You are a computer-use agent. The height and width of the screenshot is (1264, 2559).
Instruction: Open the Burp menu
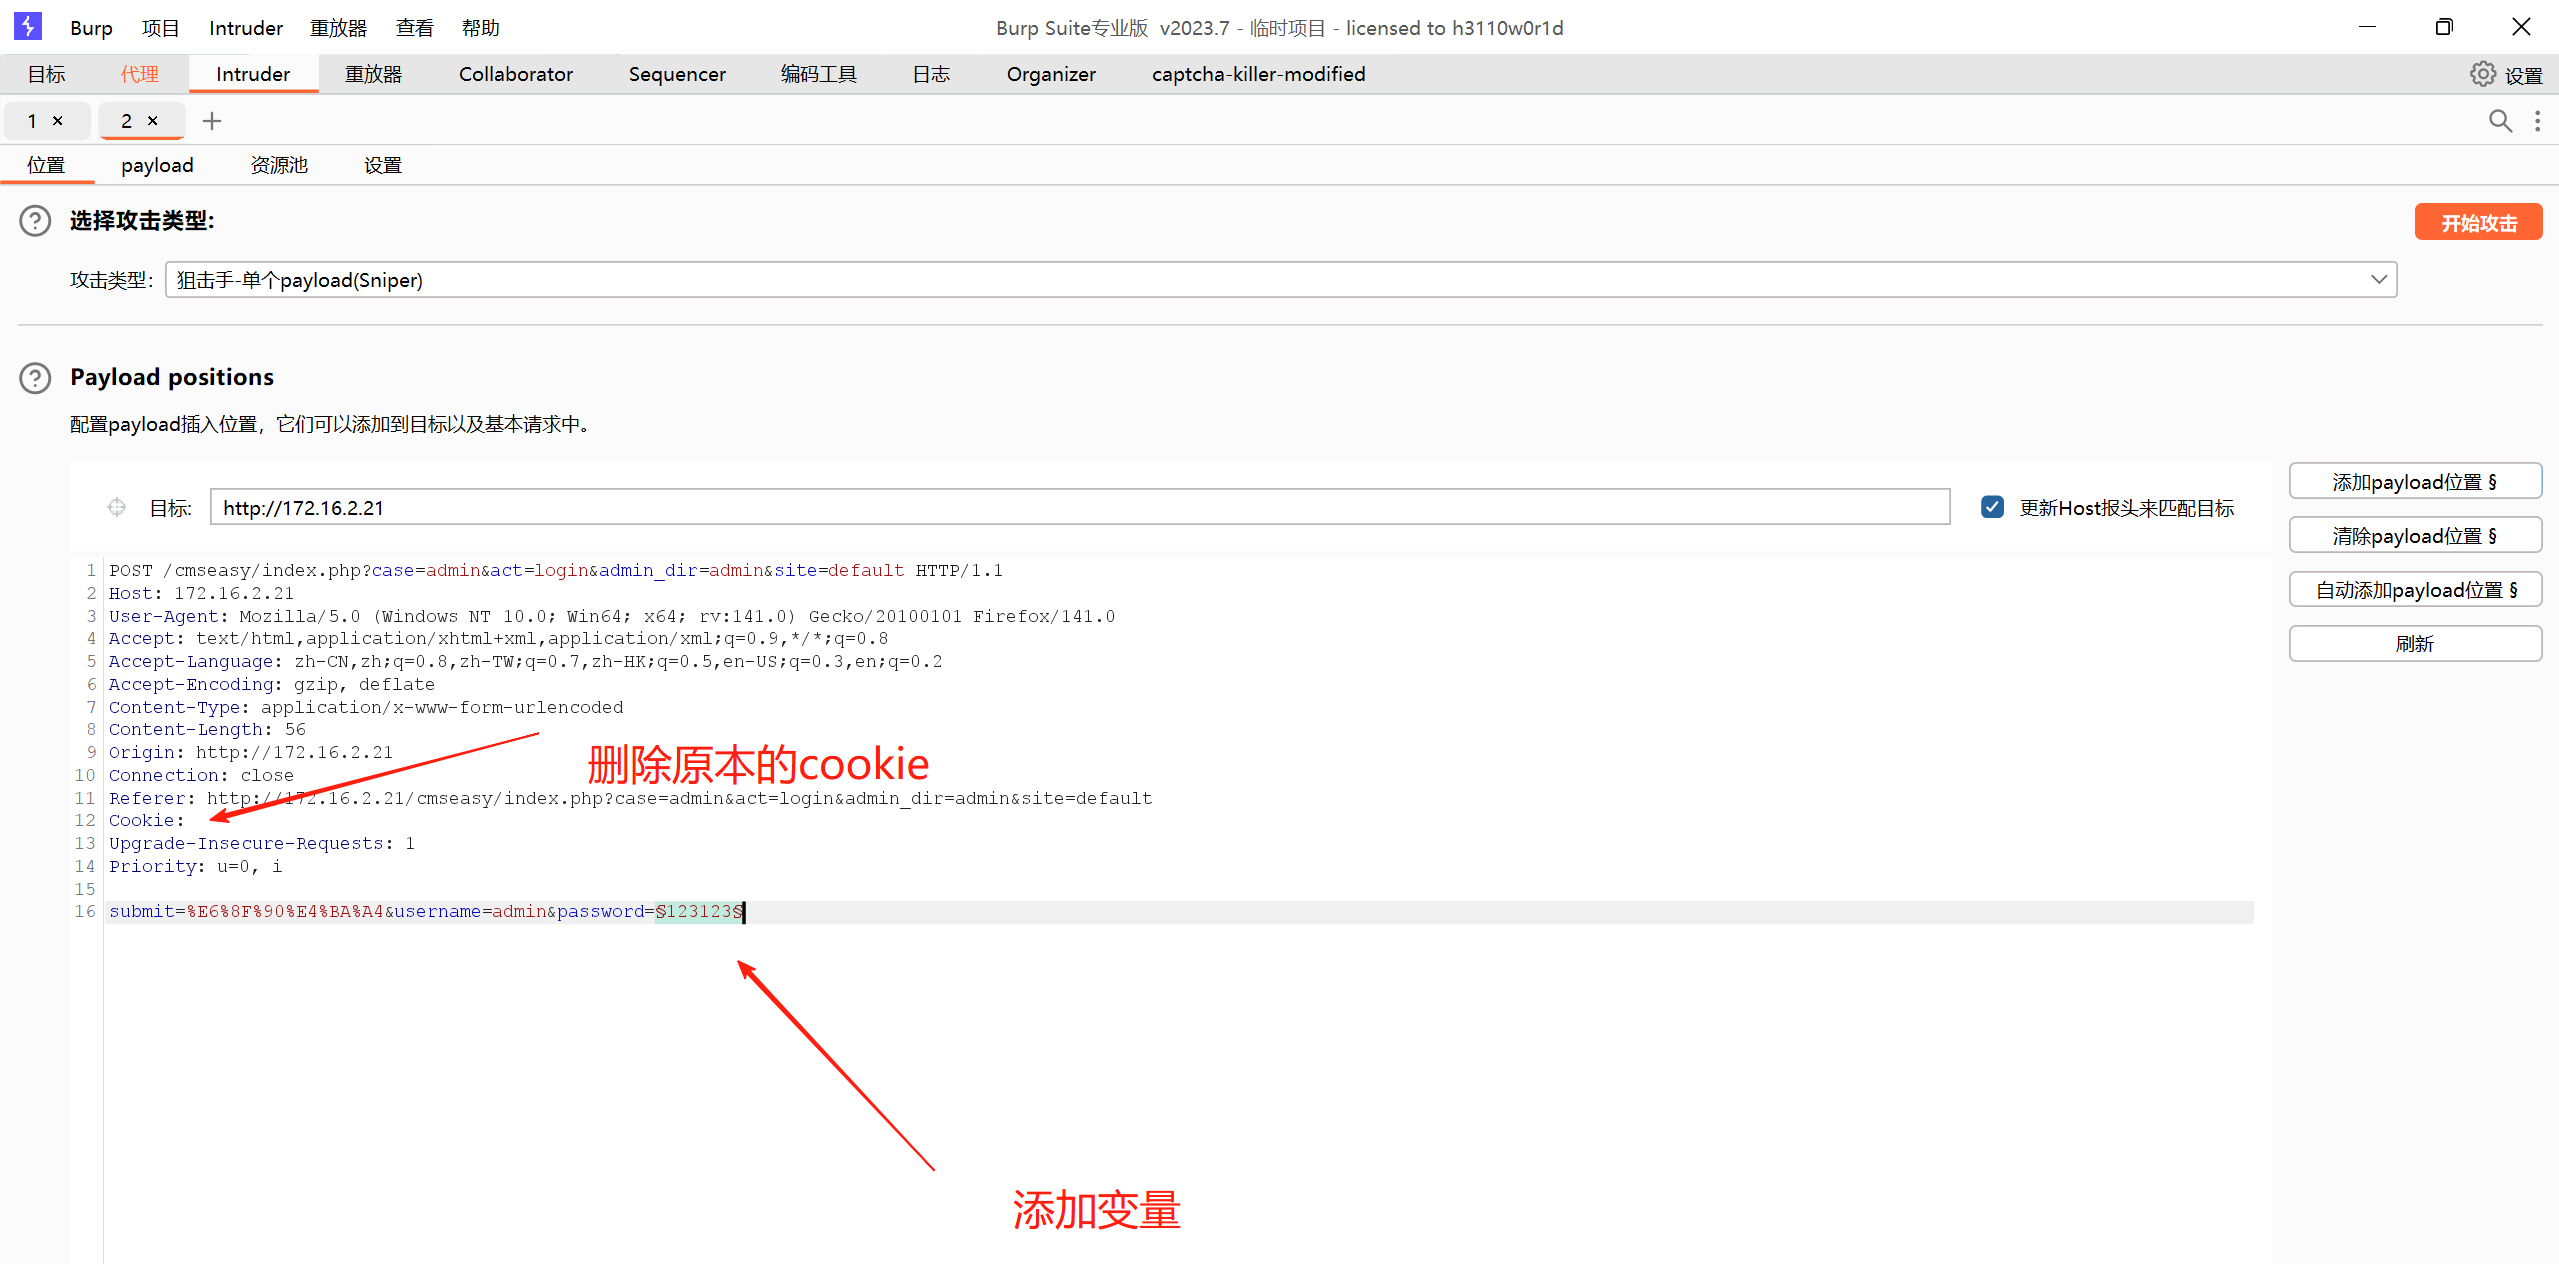coord(91,28)
